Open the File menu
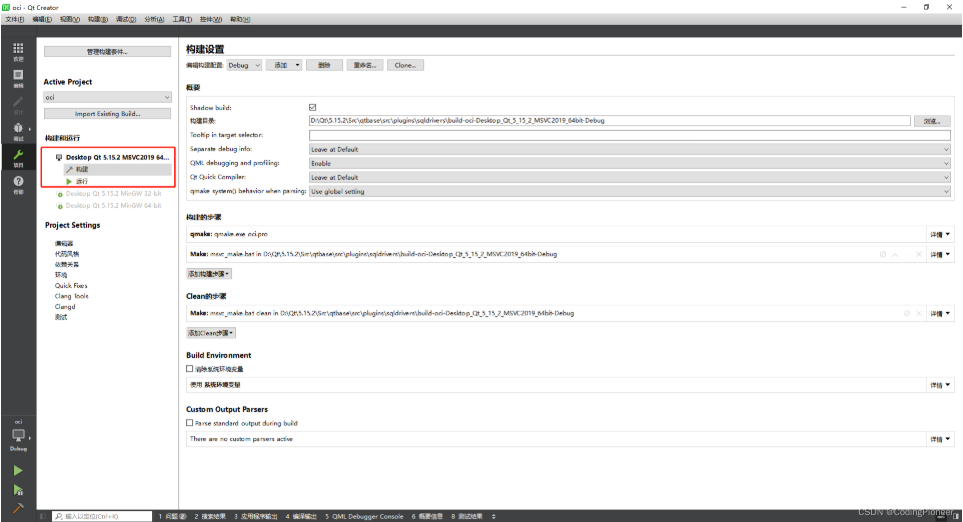This screenshot has height=522, width=963. point(14,20)
